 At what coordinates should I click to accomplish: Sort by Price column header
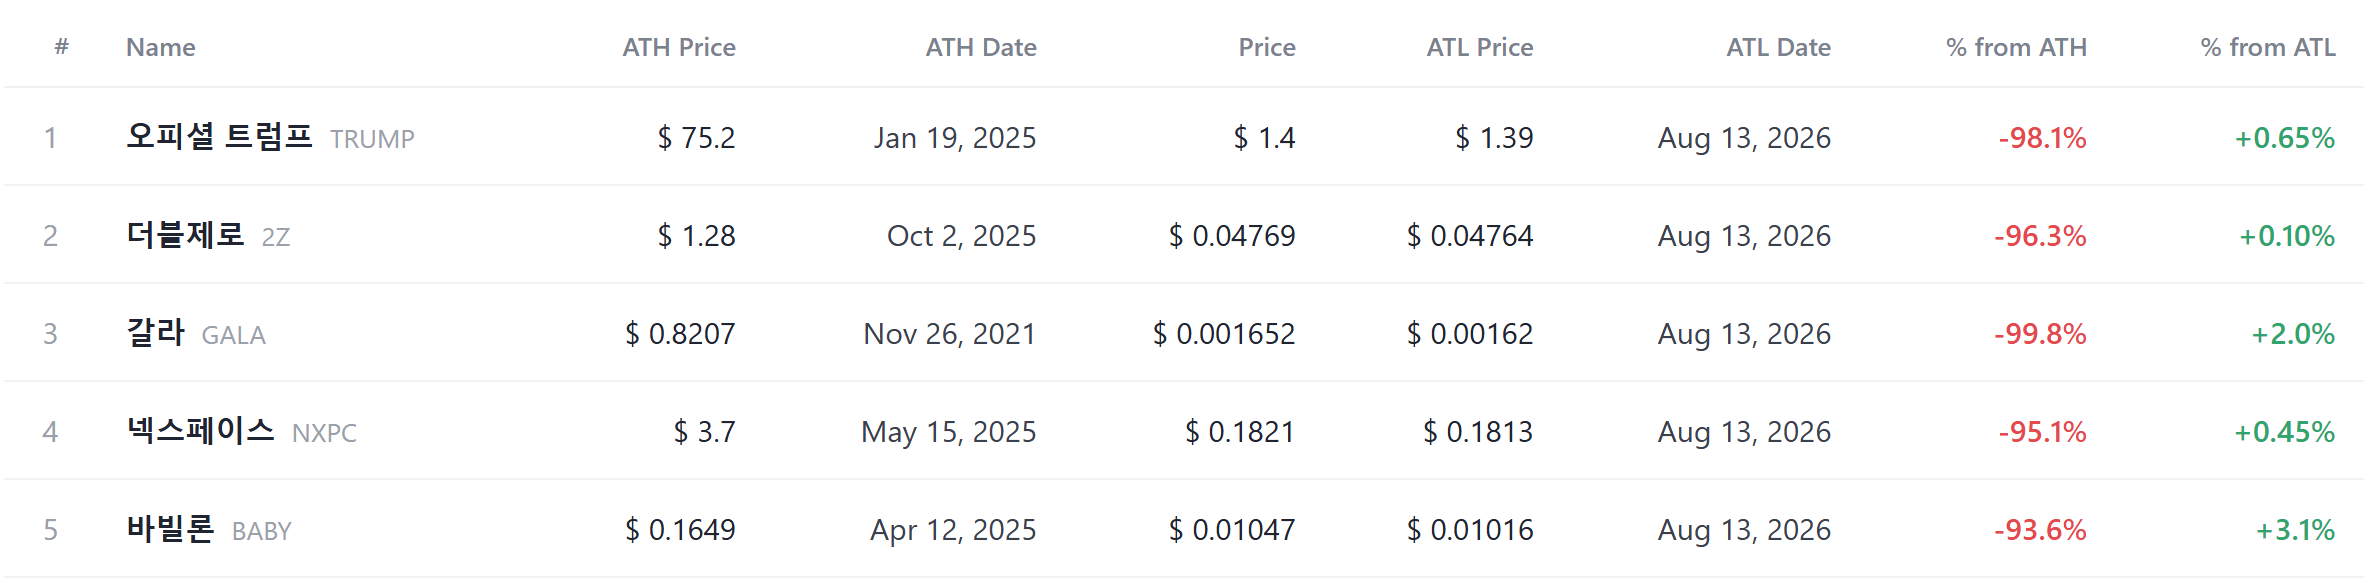click(1267, 47)
